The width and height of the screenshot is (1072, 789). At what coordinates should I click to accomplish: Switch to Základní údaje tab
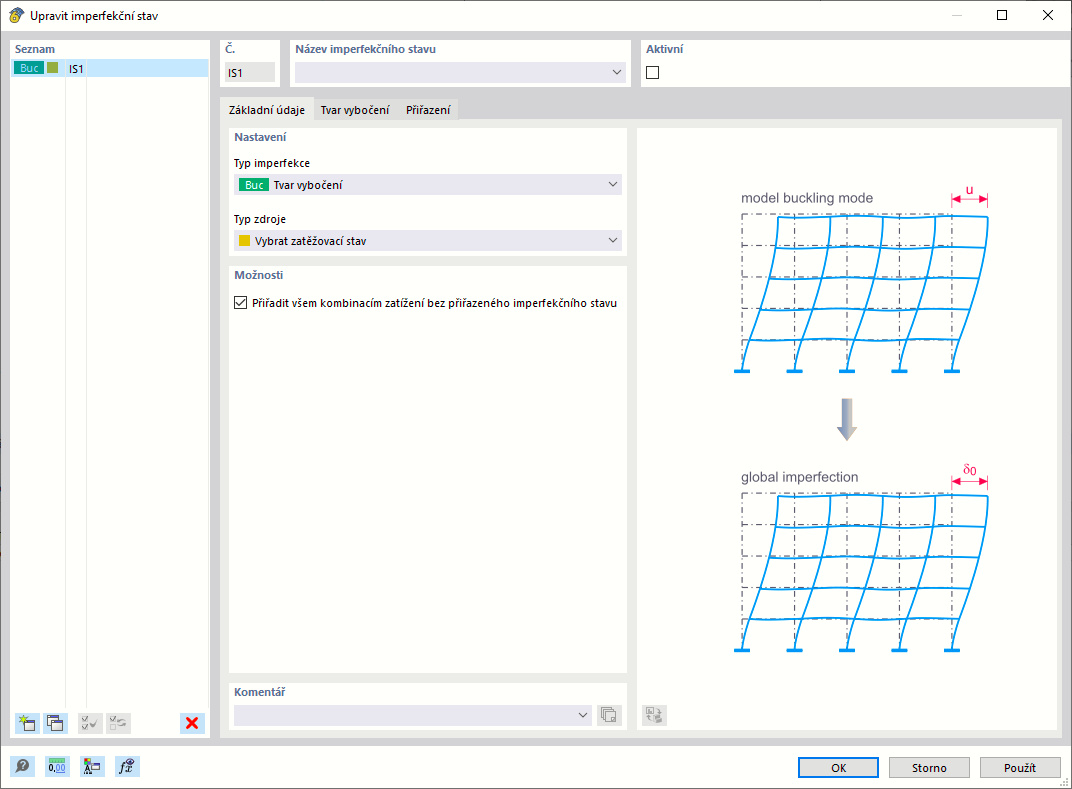pos(267,109)
